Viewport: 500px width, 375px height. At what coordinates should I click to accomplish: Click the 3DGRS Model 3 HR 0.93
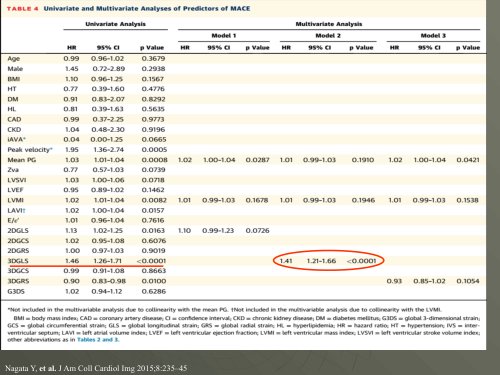click(x=394, y=281)
